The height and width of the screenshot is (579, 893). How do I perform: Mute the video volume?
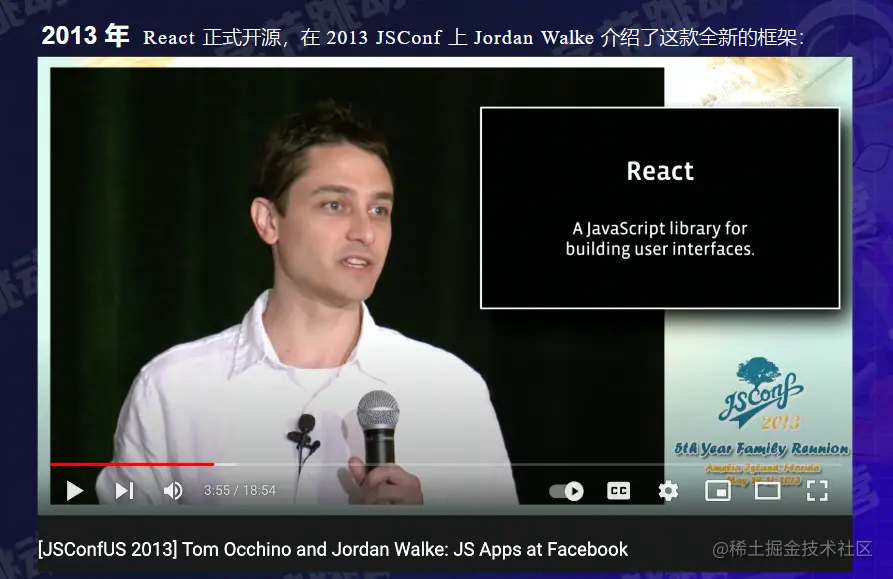click(173, 490)
